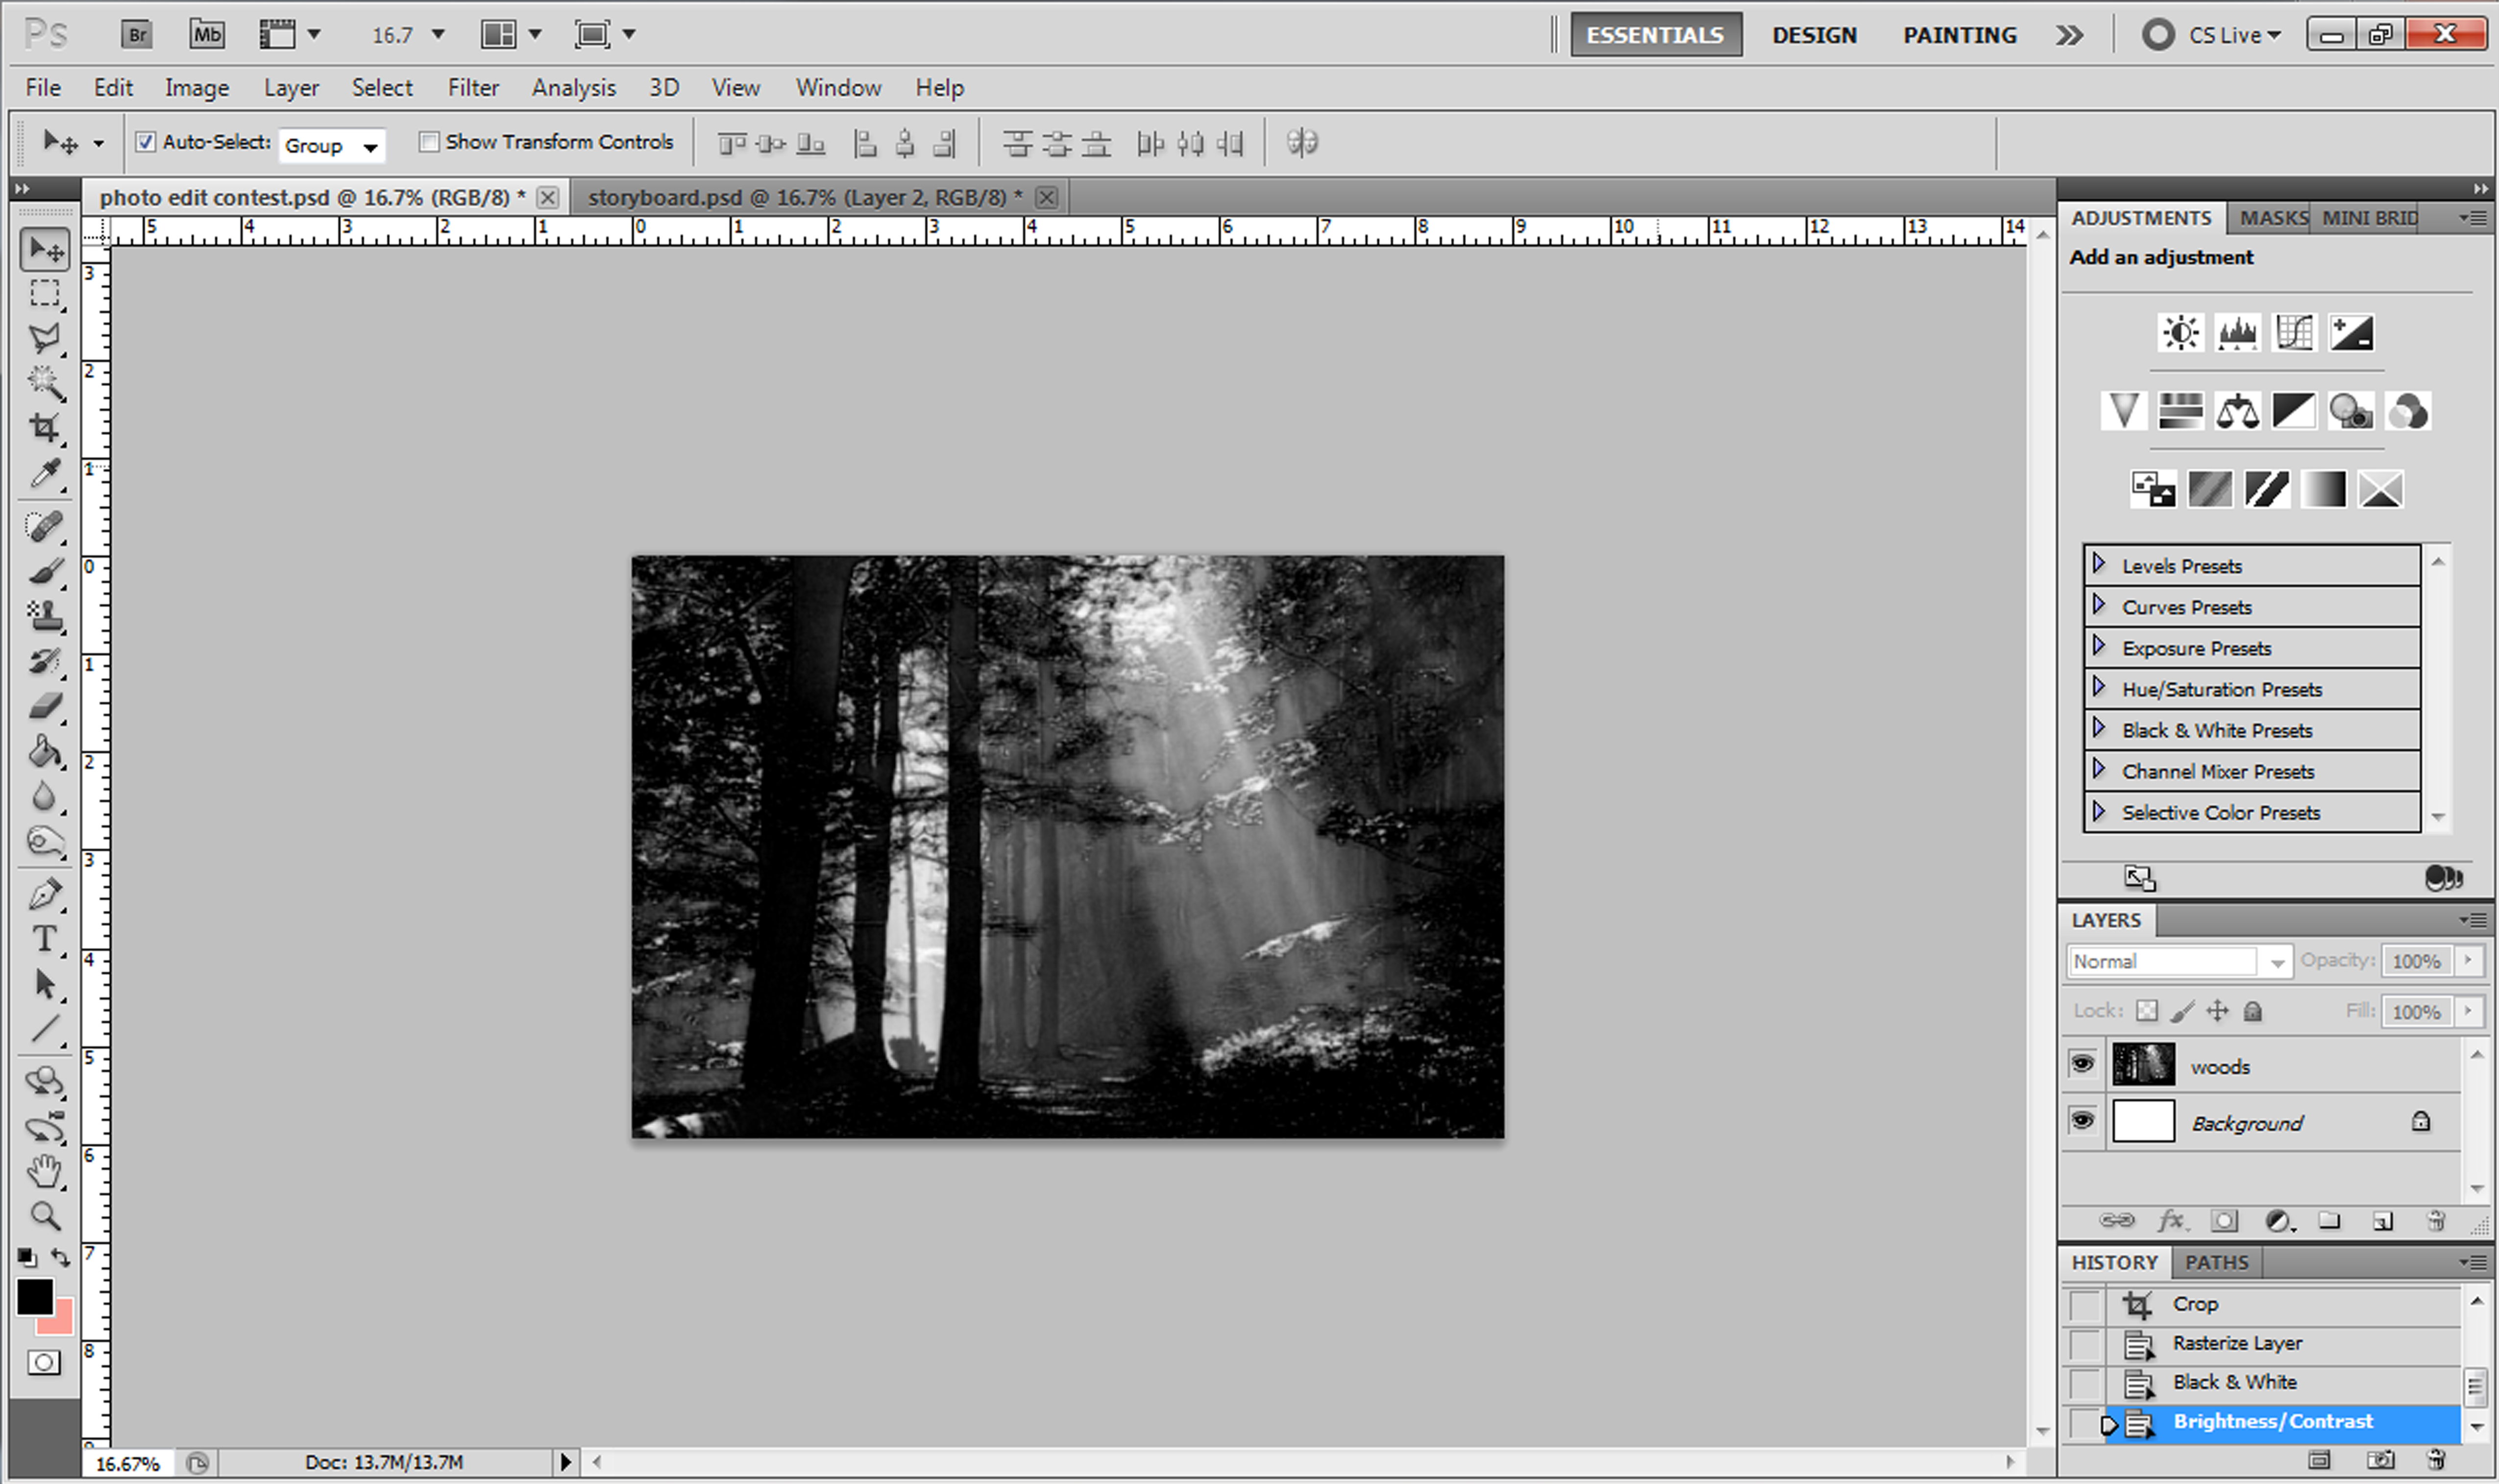
Task: Uncheck the Auto-Select checkbox
Action: click(146, 142)
